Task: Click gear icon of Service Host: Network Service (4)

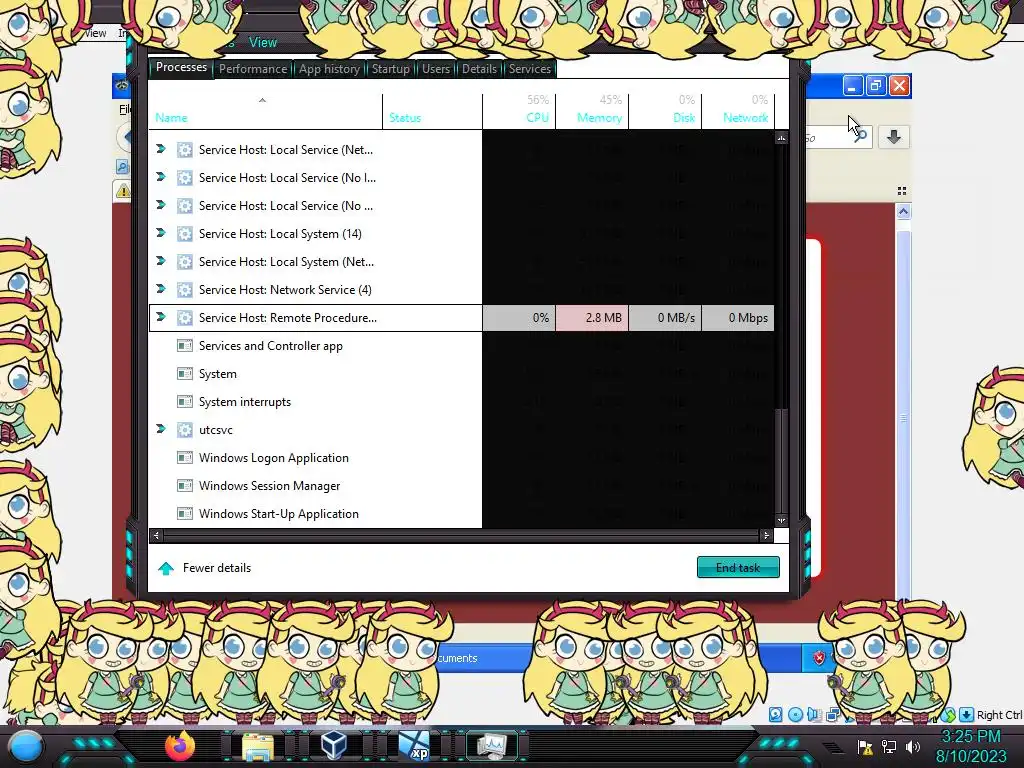Action: (185, 289)
